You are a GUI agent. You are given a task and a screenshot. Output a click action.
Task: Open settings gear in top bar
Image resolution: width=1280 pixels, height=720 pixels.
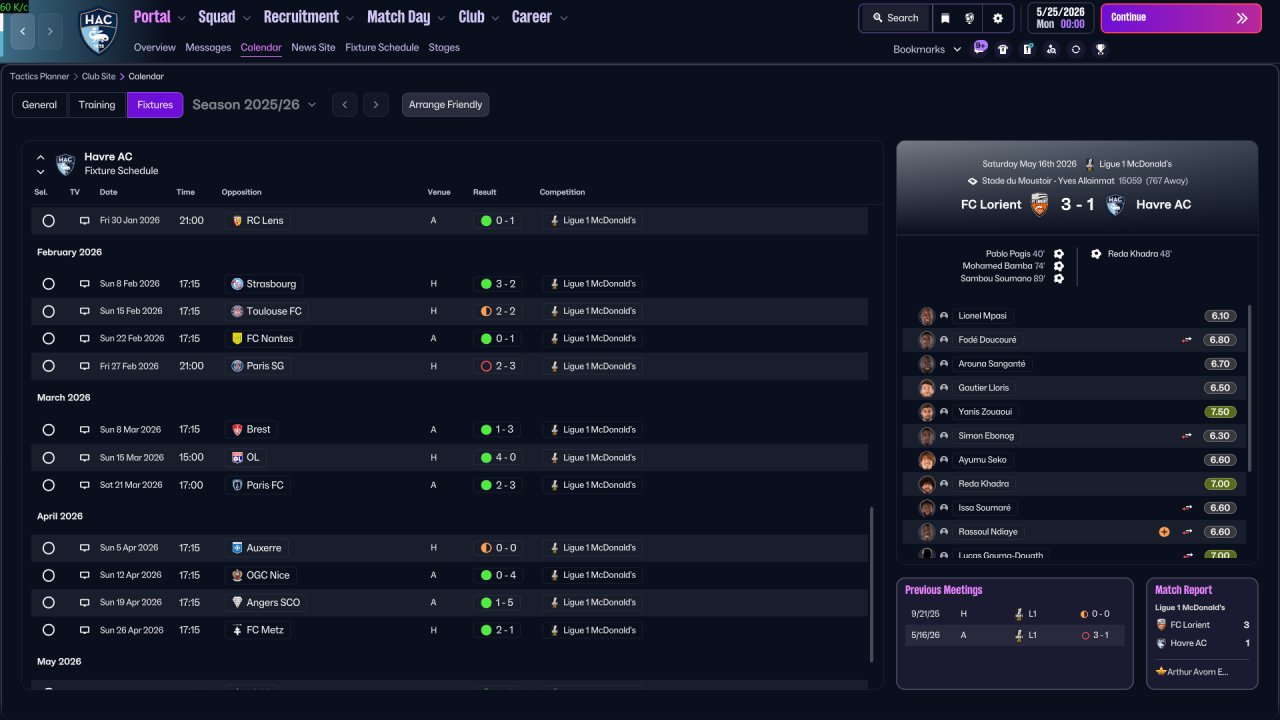997,18
